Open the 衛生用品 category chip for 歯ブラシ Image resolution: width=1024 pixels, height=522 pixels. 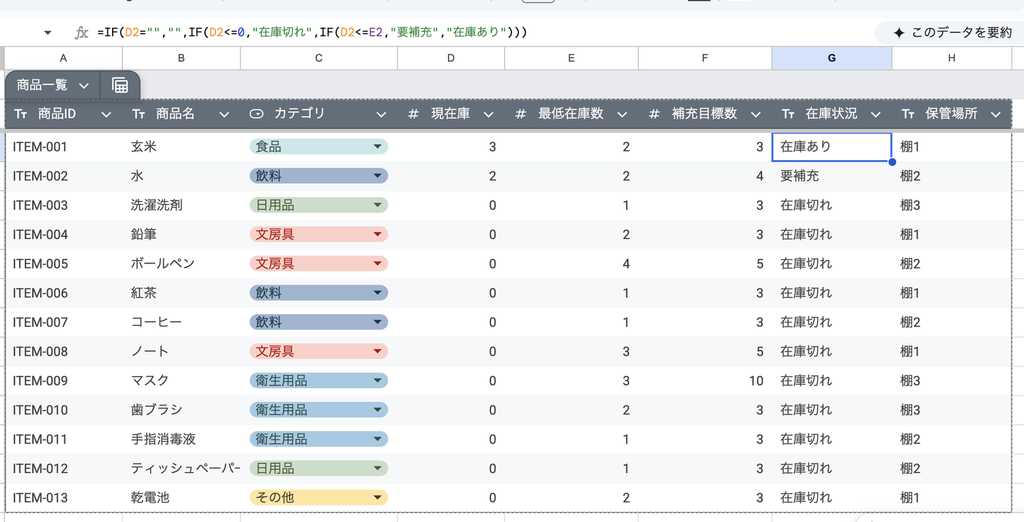coord(319,410)
